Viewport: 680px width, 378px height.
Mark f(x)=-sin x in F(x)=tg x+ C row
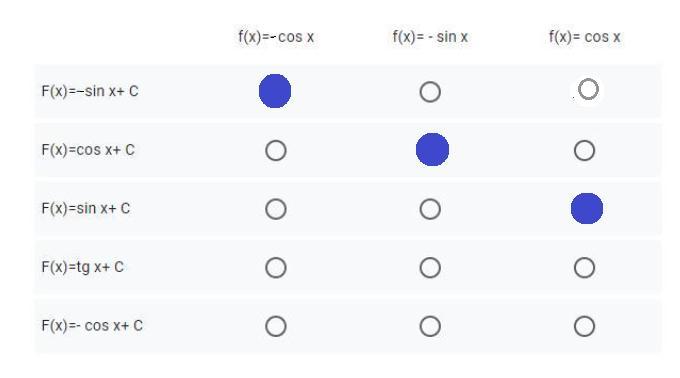point(430,267)
